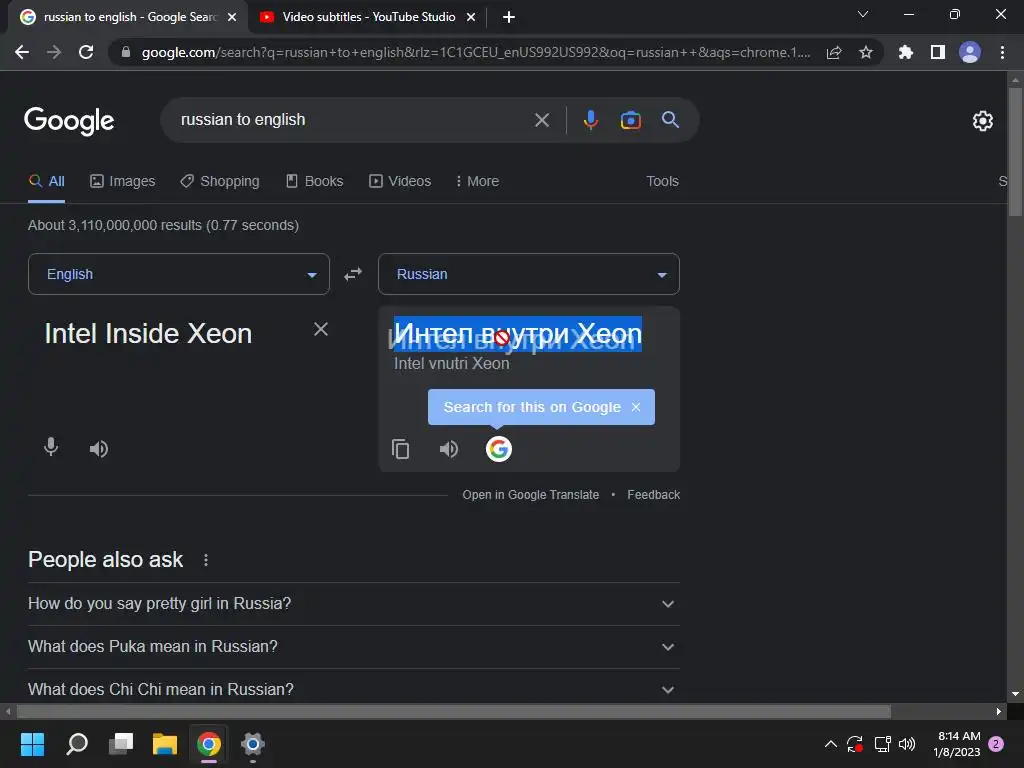Select the All results tab
Screen dimensions: 1024x768
pos(46,181)
